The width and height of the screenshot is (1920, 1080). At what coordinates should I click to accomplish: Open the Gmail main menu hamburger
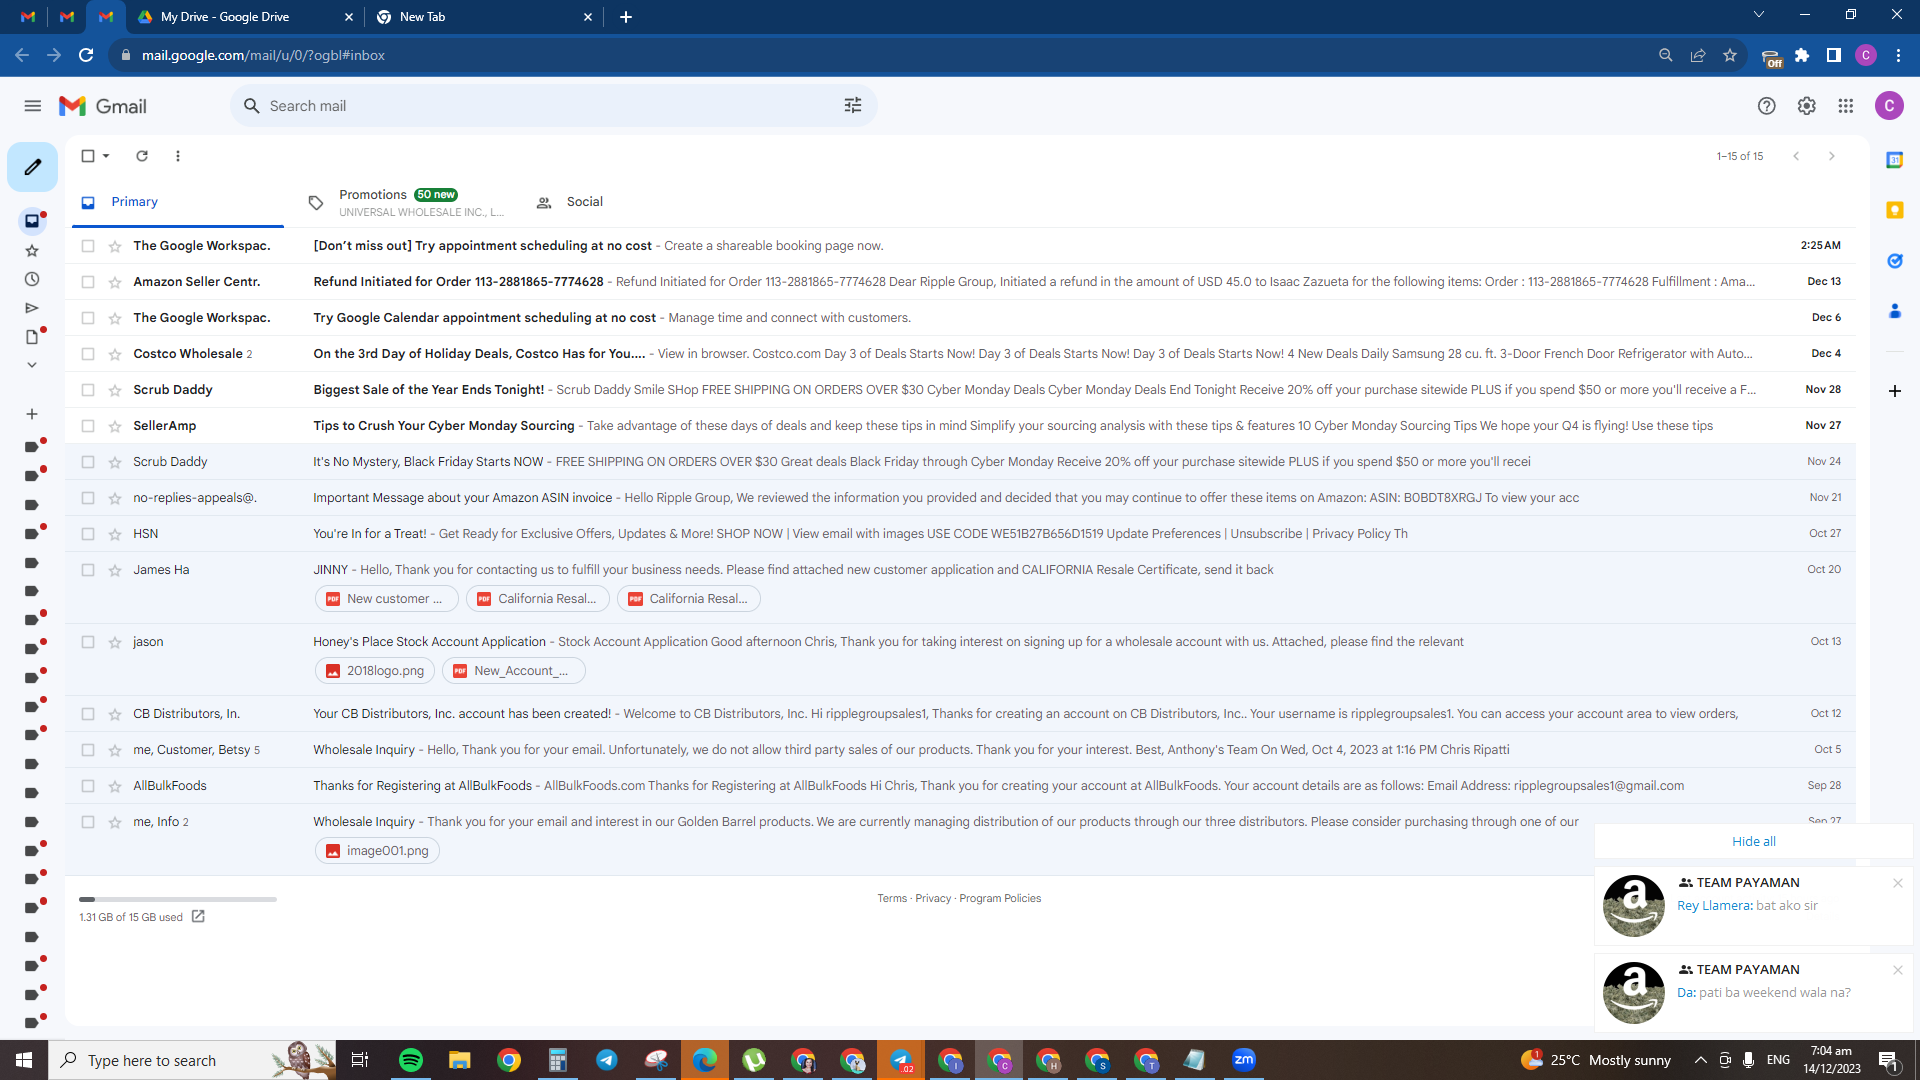click(x=32, y=106)
